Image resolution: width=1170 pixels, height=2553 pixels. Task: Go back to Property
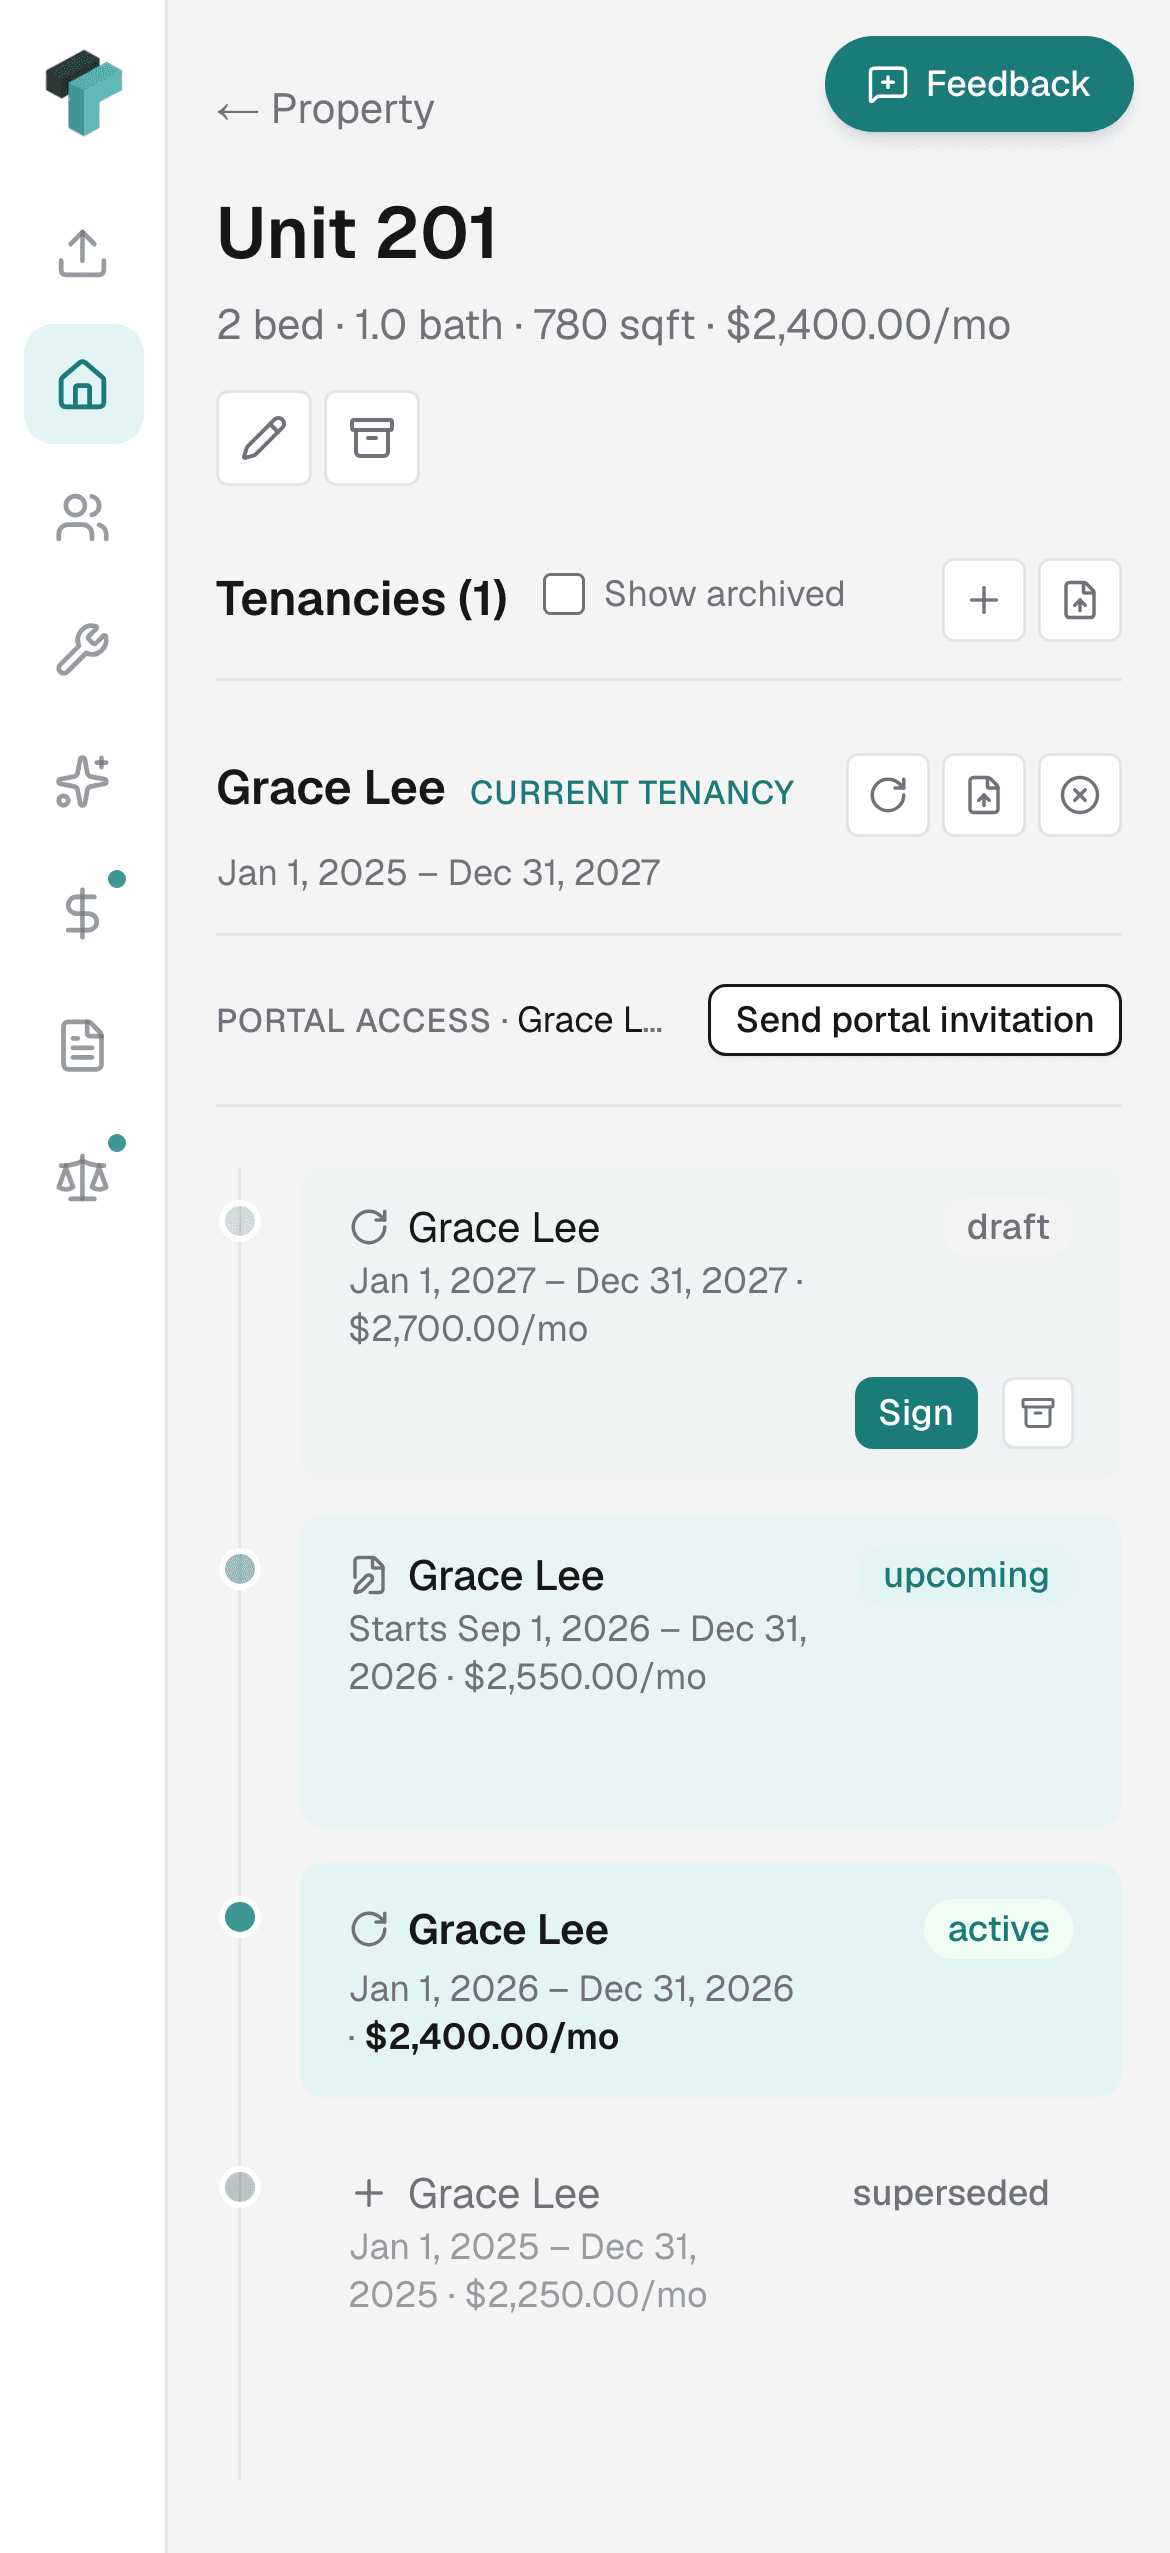[x=326, y=109]
